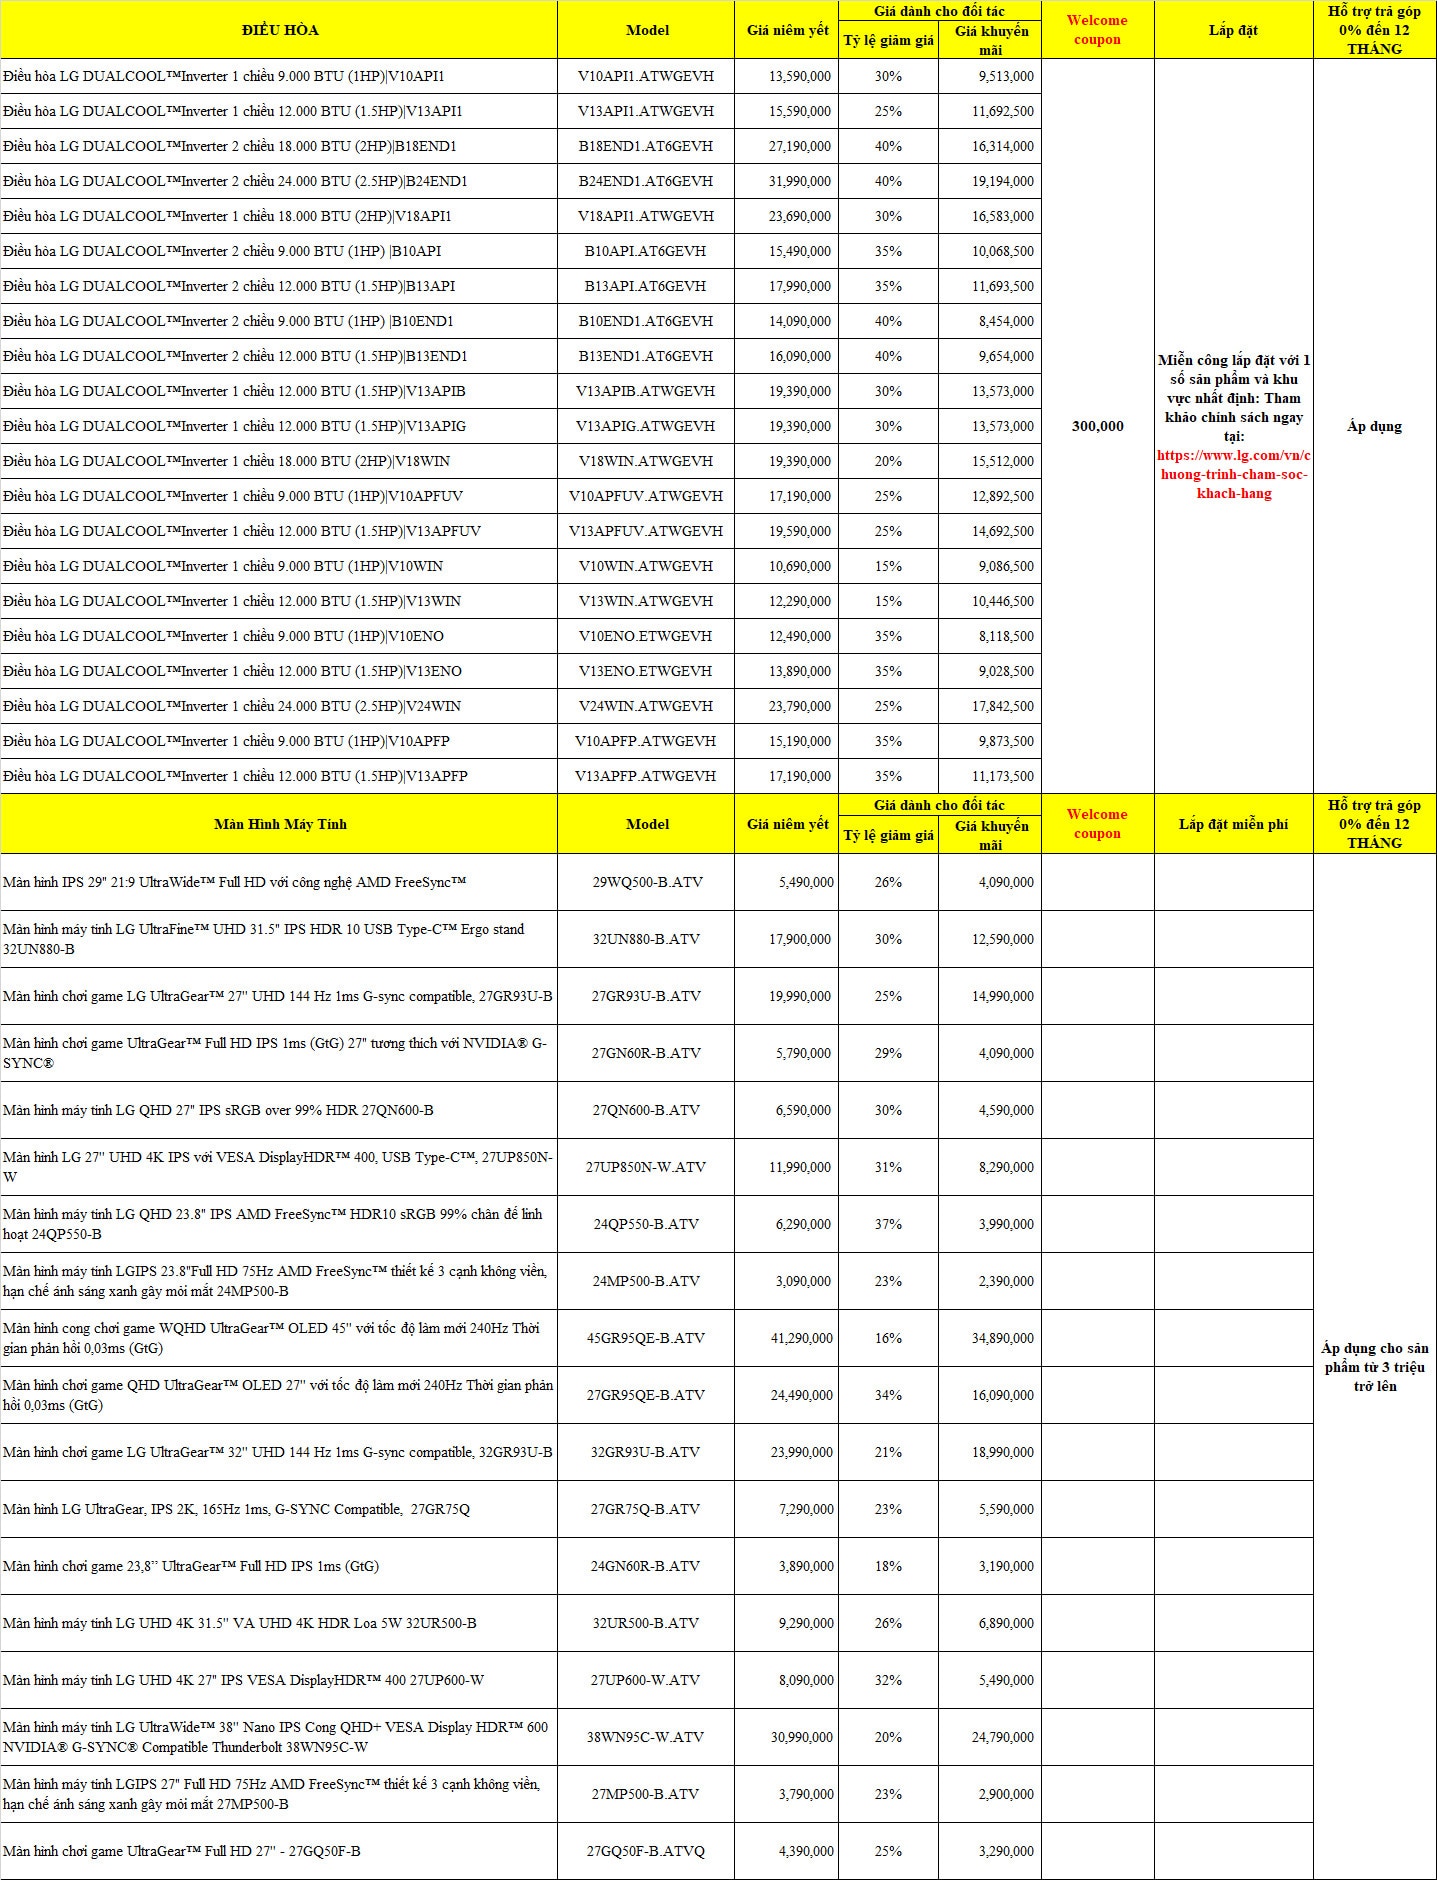Select model V13ENO.ETWGEVH

pos(646,671)
